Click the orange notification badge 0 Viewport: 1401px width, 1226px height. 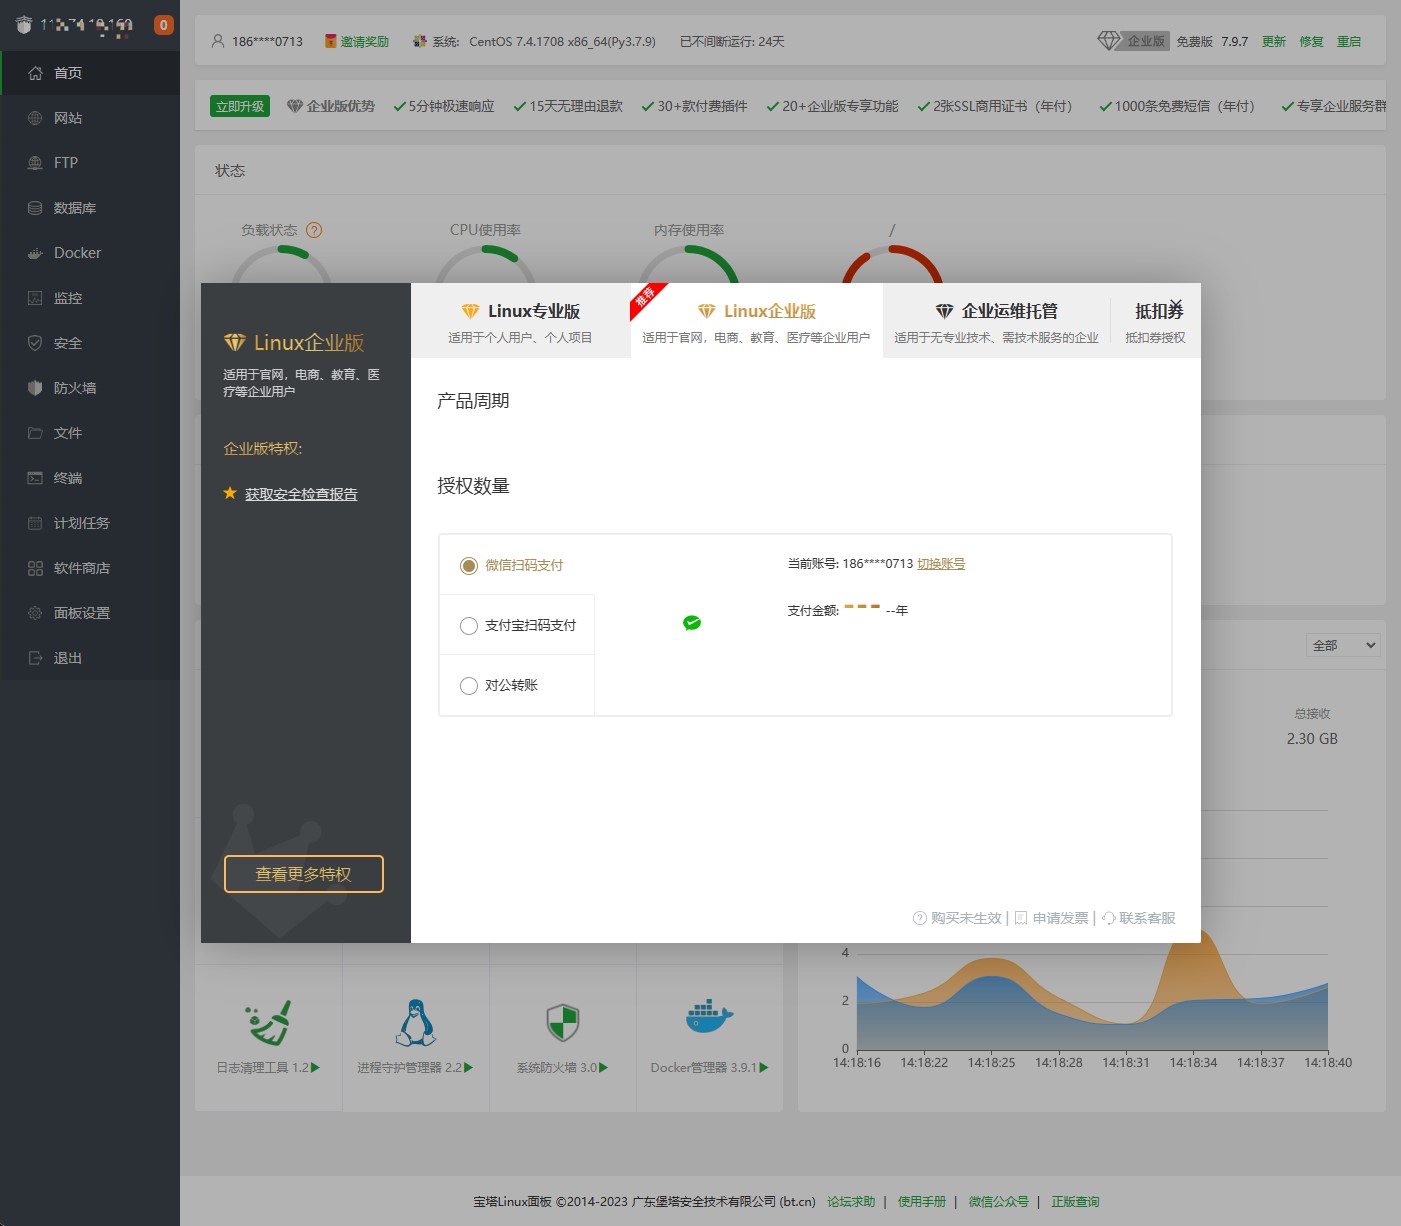tap(164, 25)
